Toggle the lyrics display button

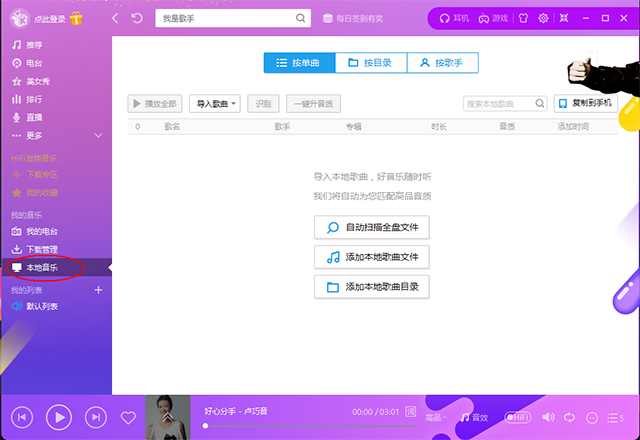point(410,411)
